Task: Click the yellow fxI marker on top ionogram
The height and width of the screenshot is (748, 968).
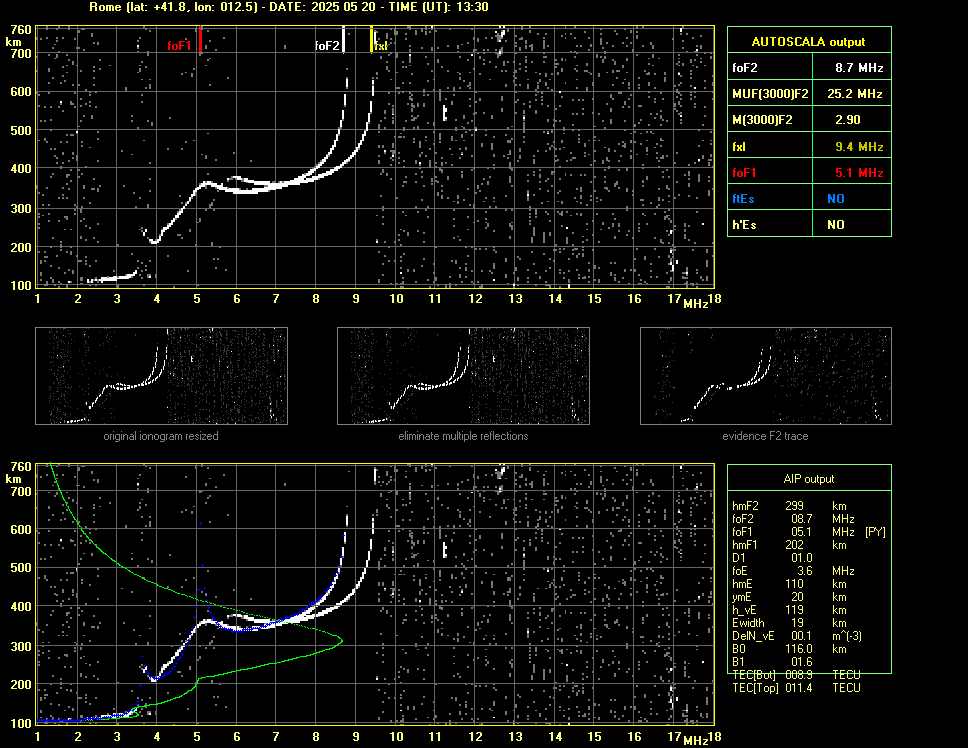Action: click(x=371, y=39)
